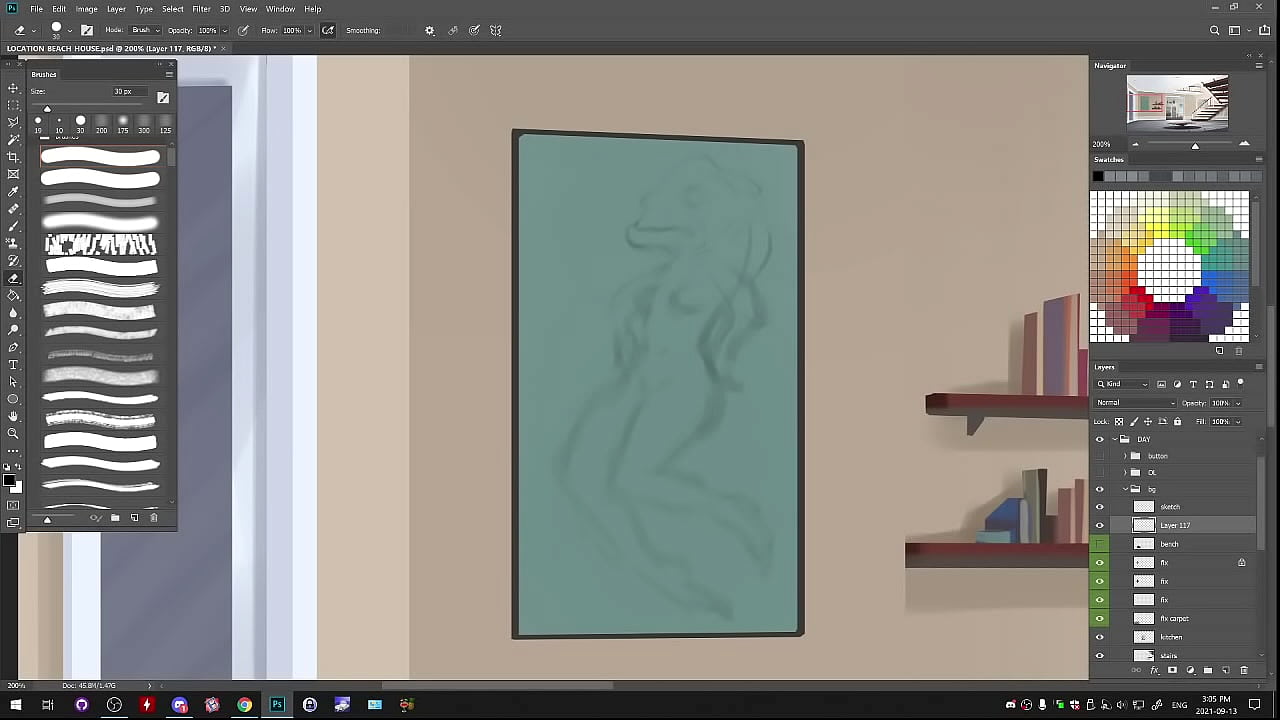This screenshot has width=1280, height=720.
Task: Click the brush size input field
Action: [127, 92]
